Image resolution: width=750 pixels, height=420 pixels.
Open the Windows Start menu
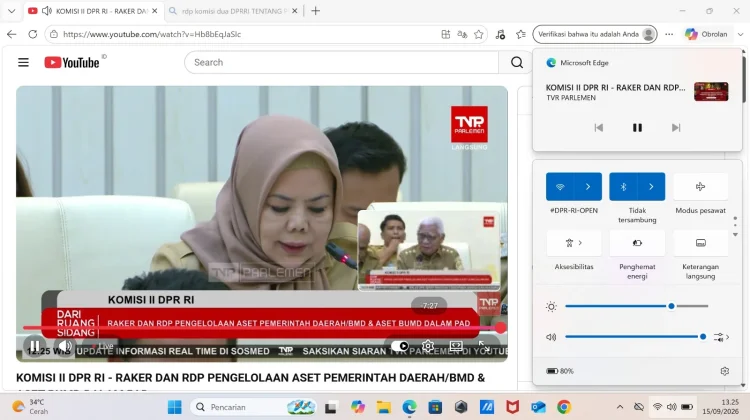pyautogui.click(x=175, y=407)
